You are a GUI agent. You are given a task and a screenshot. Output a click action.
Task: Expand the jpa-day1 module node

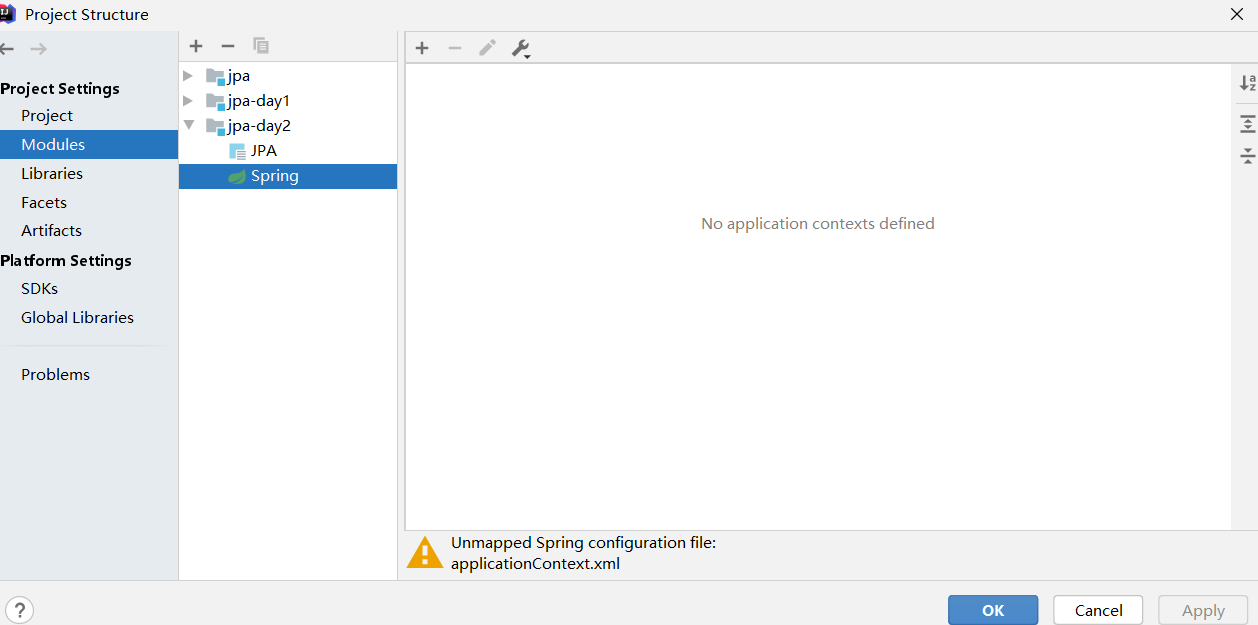click(189, 100)
